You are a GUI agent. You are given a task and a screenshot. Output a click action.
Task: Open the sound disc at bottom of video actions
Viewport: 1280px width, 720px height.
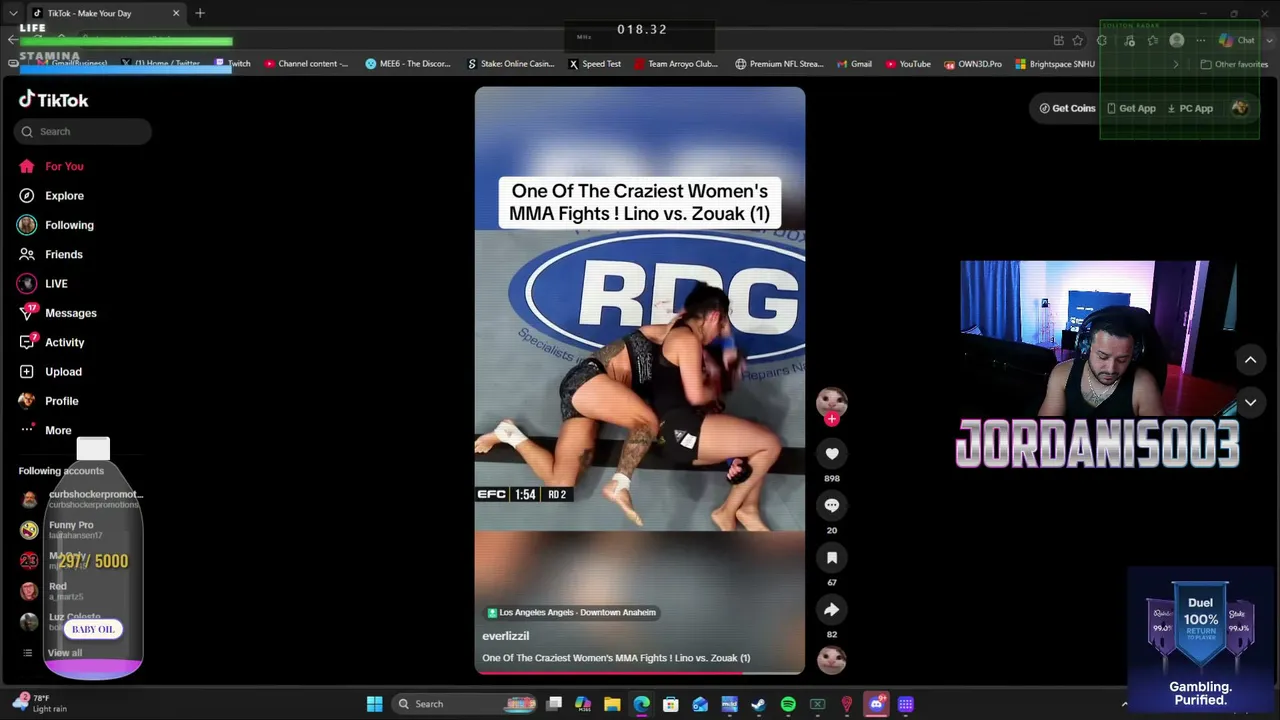point(831,659)
